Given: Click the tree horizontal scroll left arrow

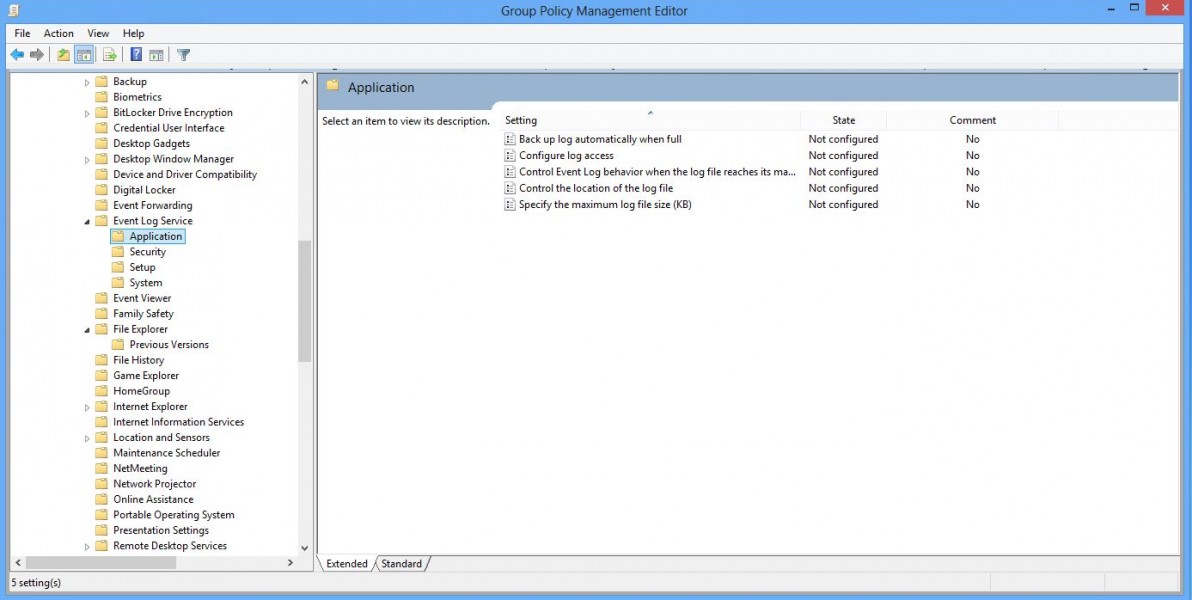Looking at the screenshot, I should [17, 563].
